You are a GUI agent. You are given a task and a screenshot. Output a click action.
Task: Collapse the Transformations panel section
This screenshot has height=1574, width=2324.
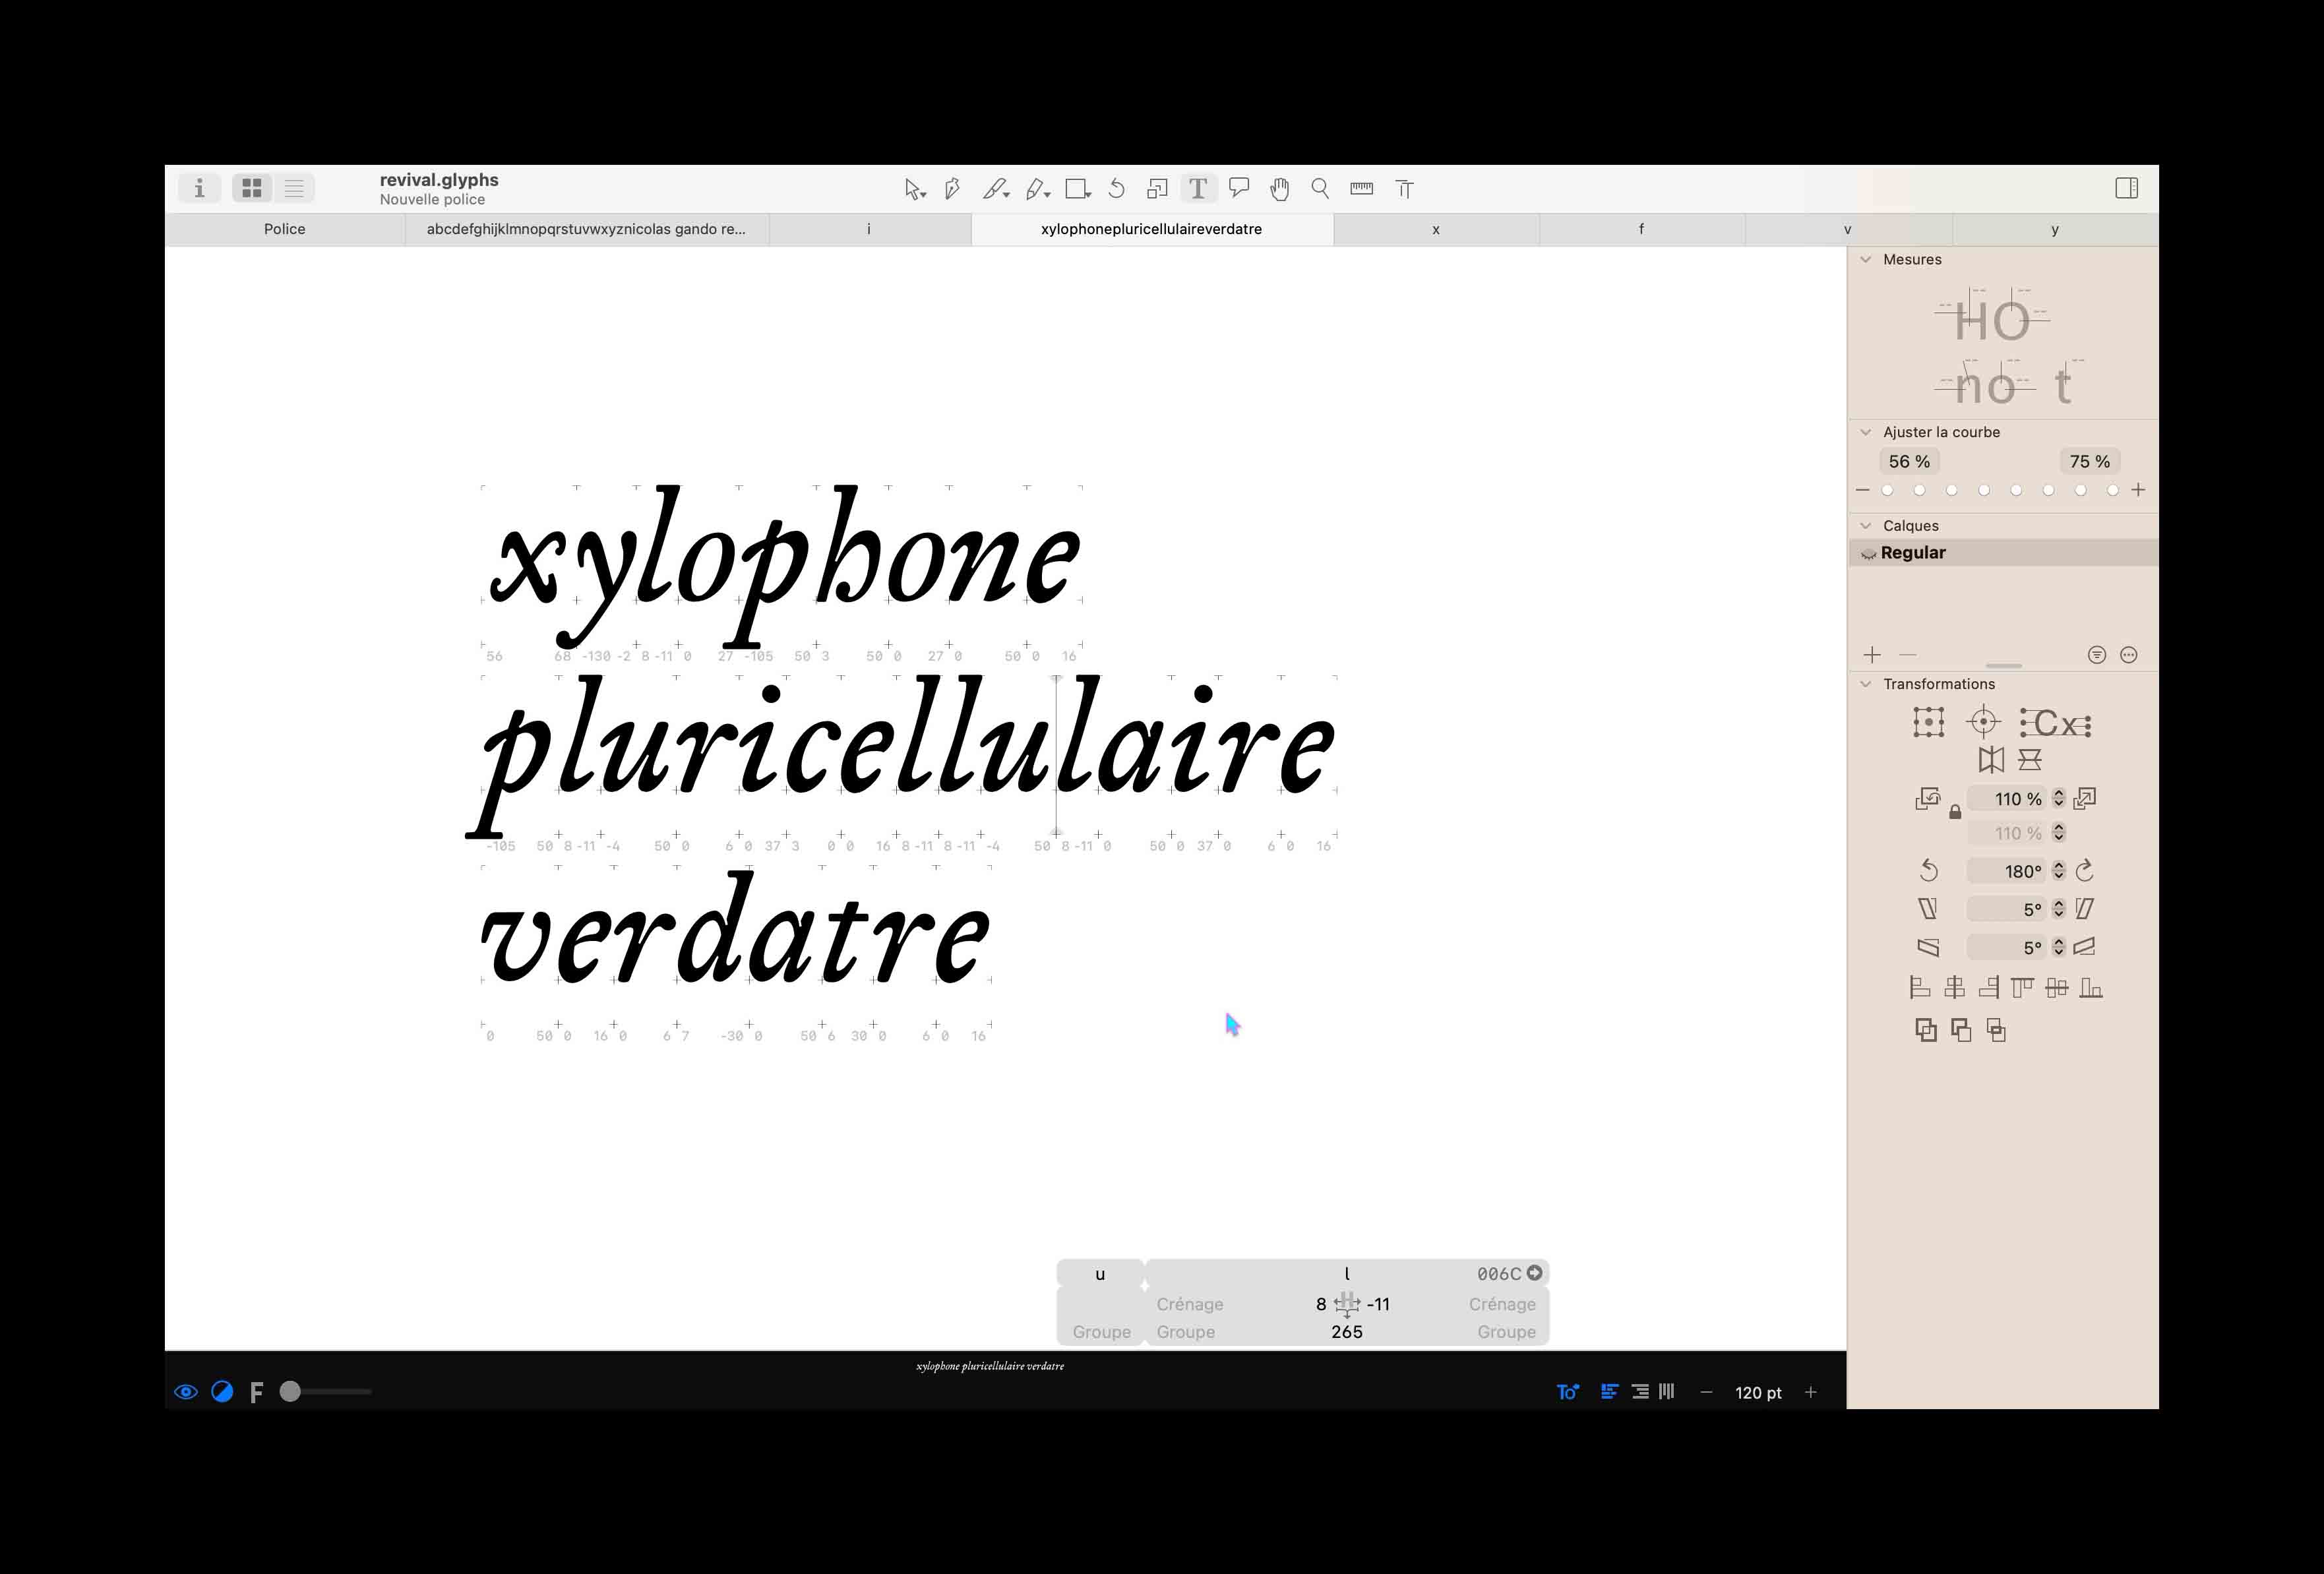(x=1865, y=684)
